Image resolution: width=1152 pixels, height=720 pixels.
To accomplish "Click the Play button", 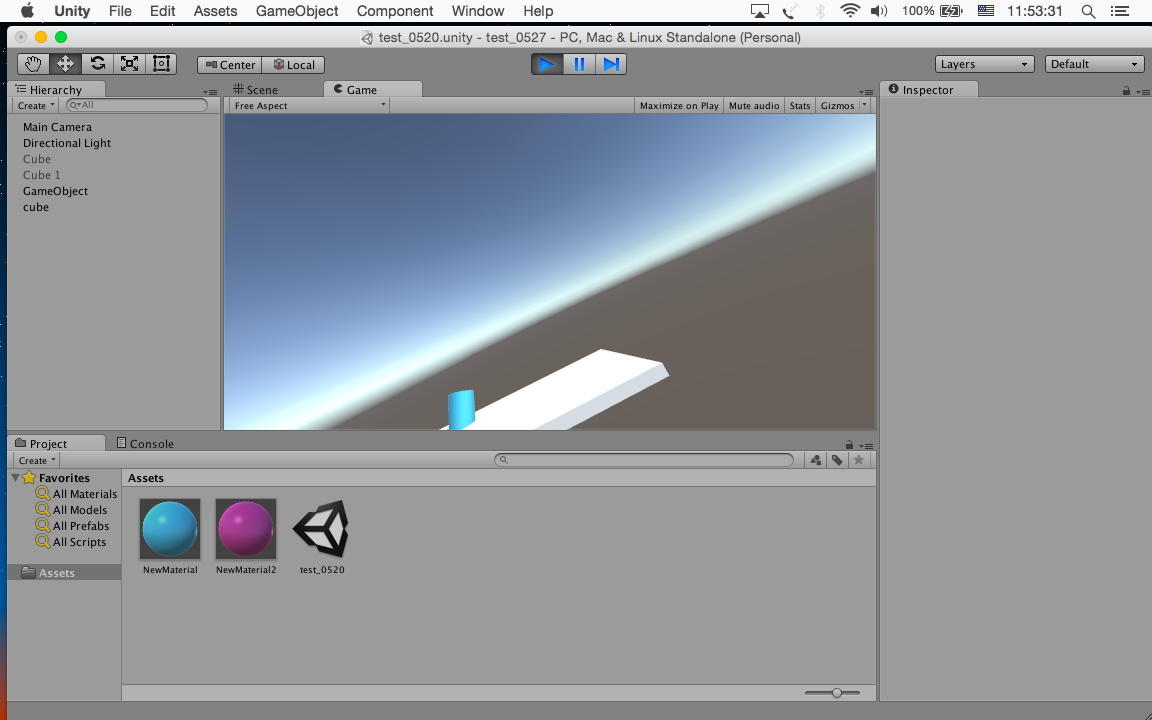I will coord(547,64).
